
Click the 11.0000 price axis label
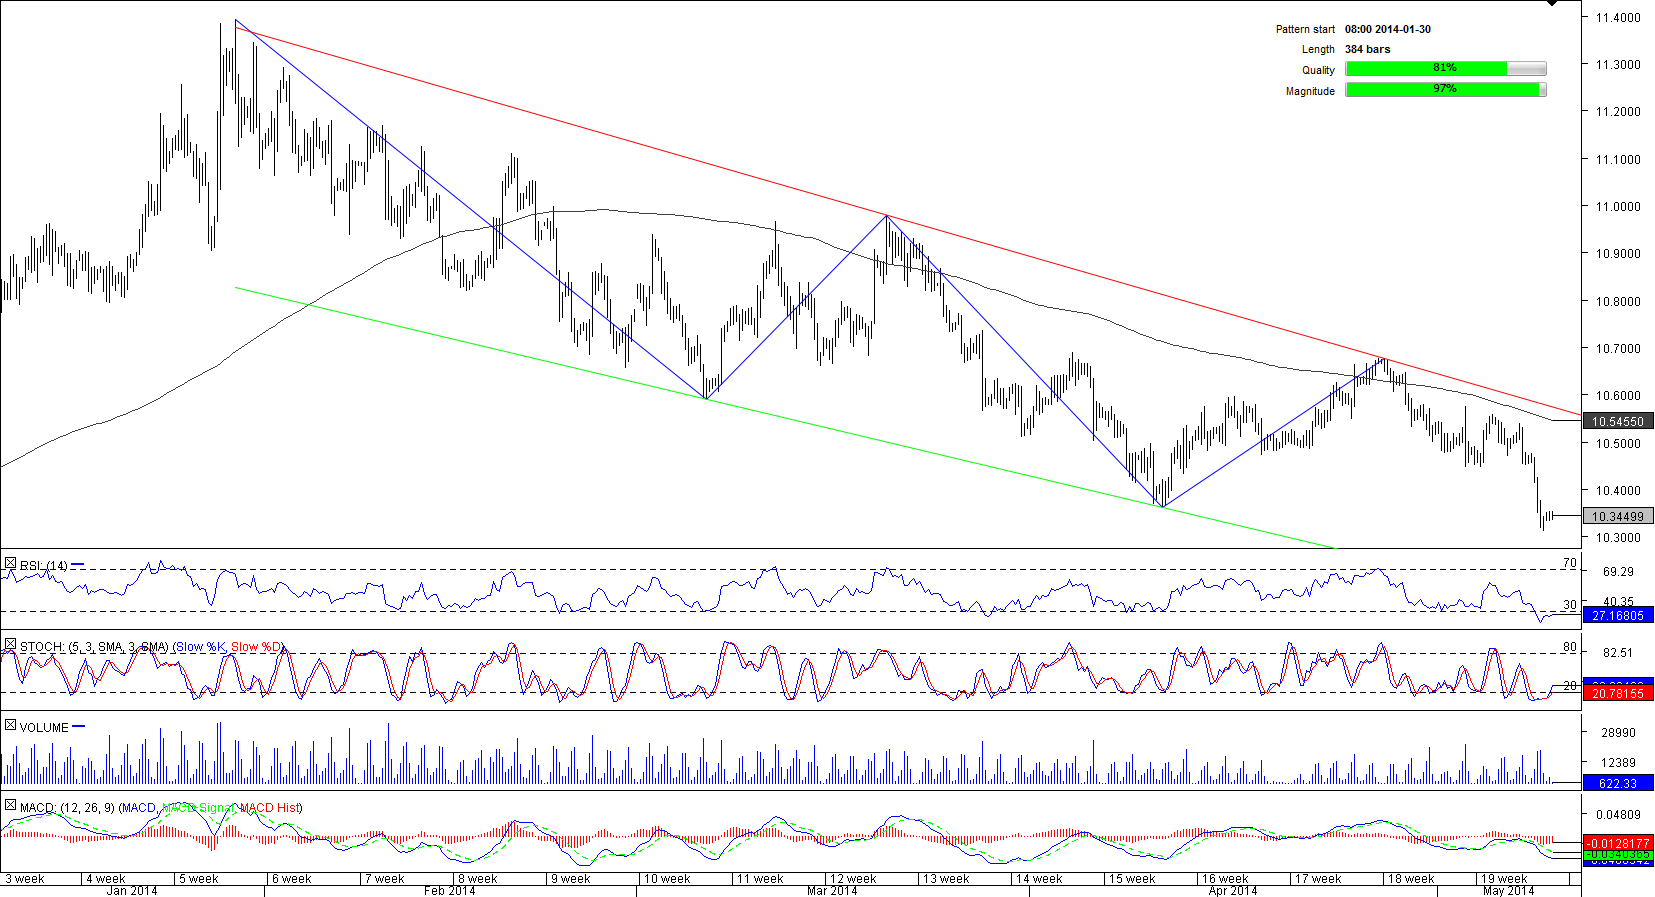click(x=1617, y=206)
